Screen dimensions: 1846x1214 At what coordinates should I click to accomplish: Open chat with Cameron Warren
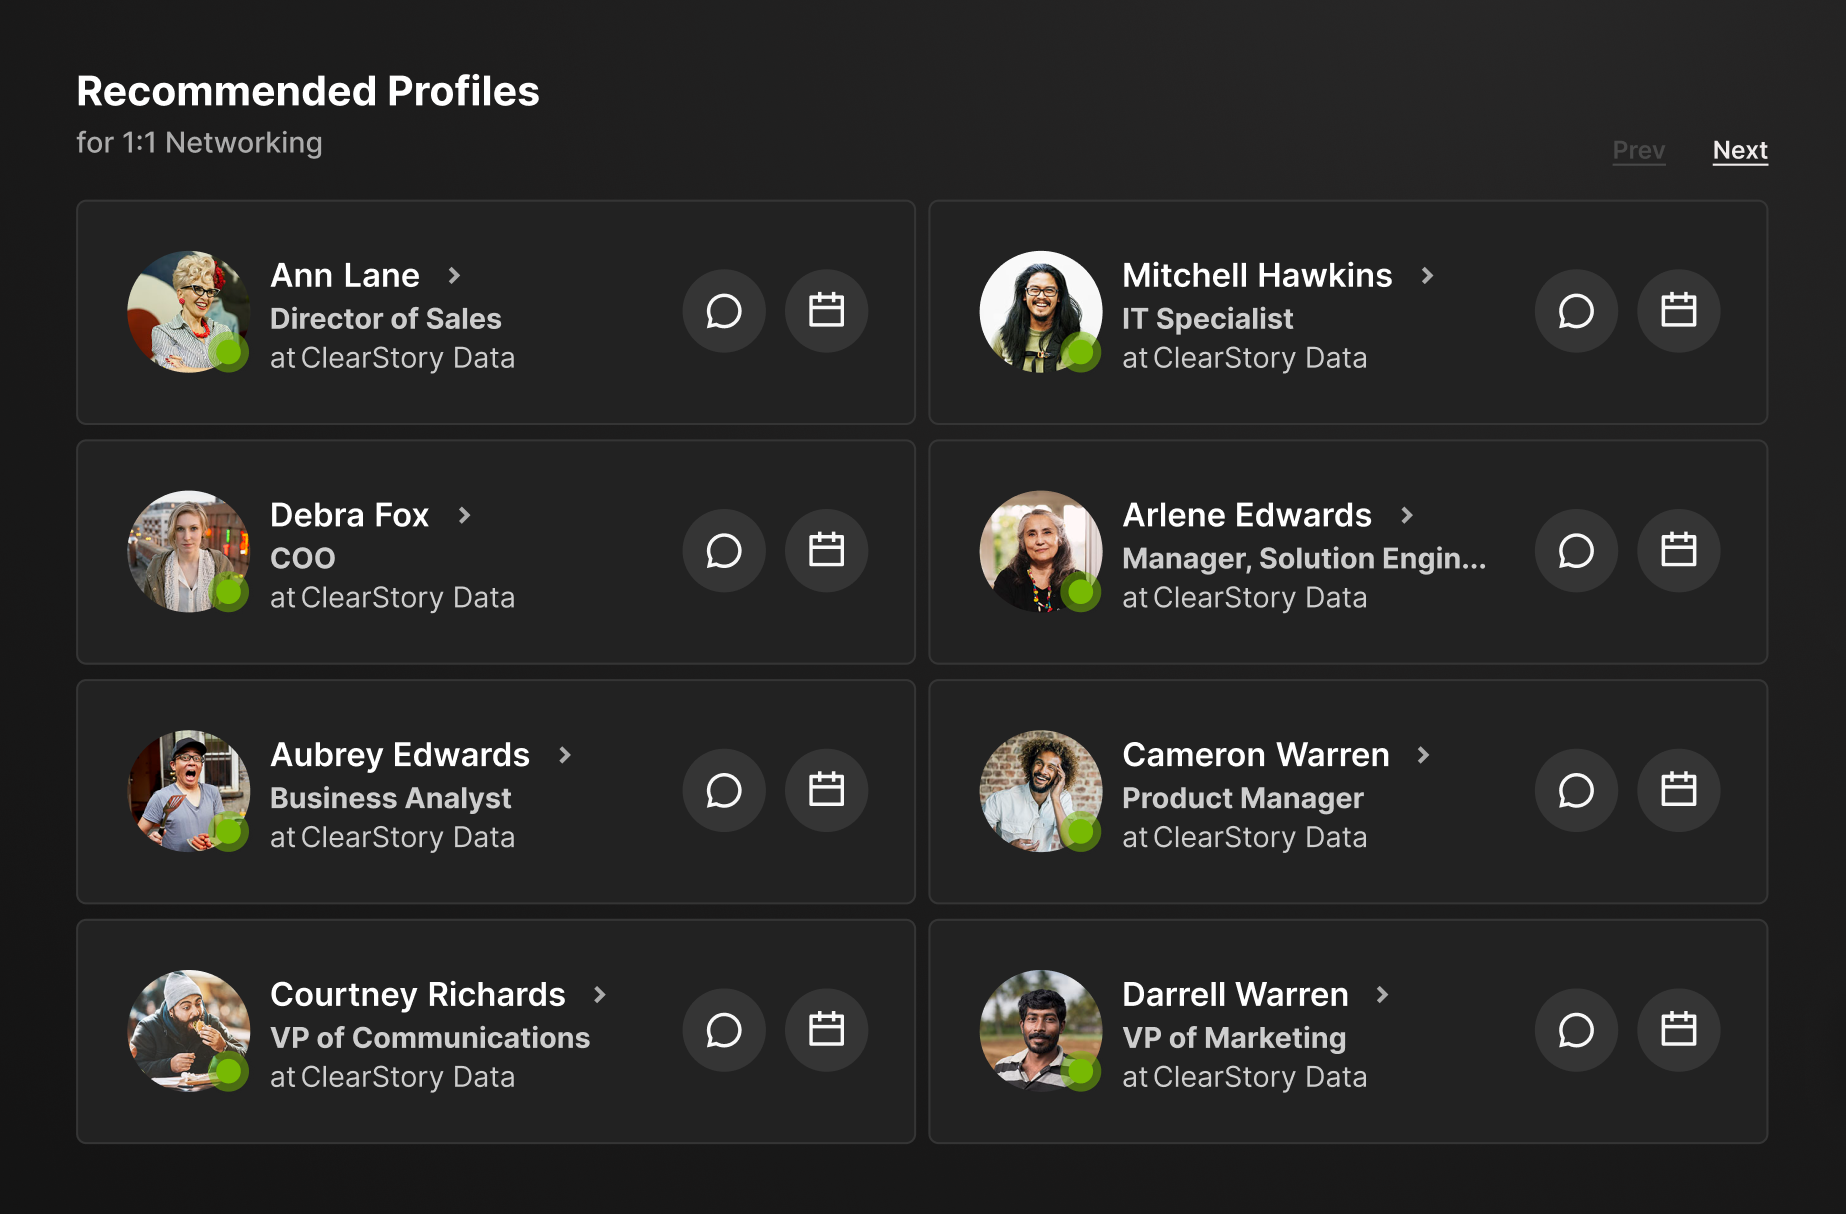[1576, 790]
